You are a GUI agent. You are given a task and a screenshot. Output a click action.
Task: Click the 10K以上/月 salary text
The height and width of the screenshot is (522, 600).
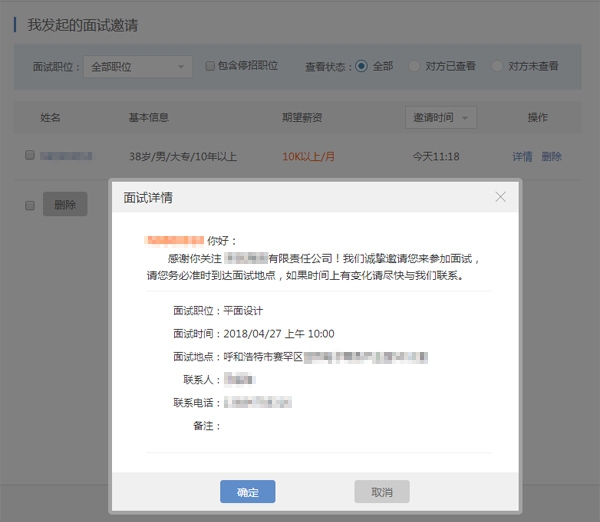pyautogui.click(x=308, y=157)
